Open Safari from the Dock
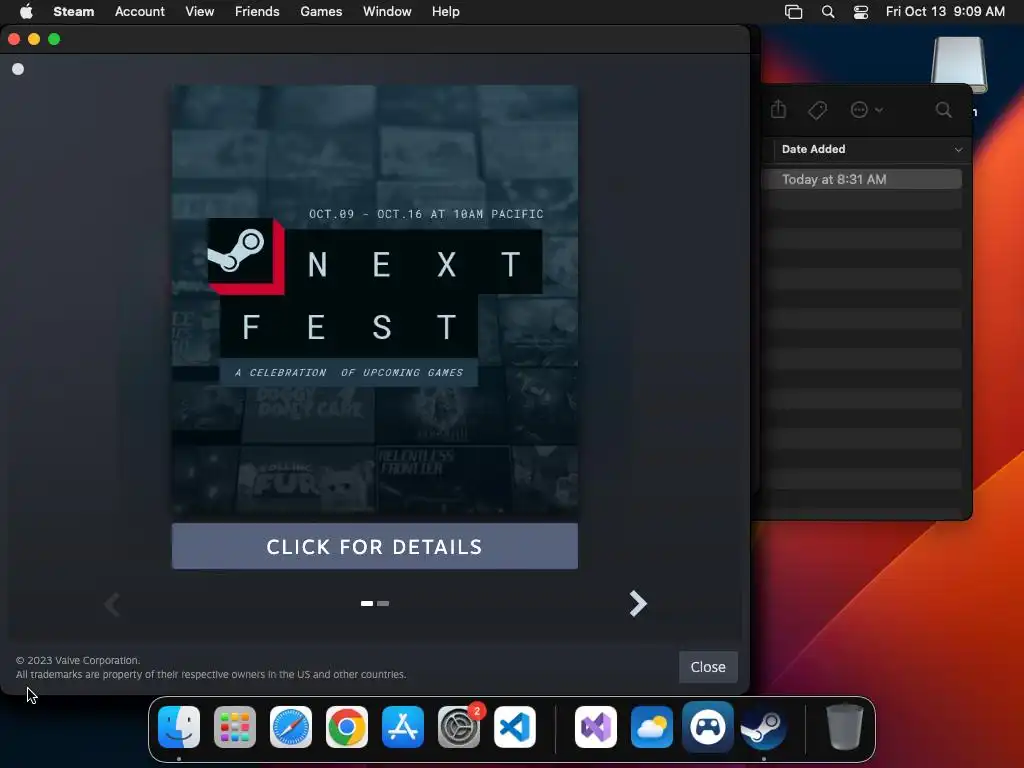The height and width of the screenshot is (768, 1024). (x=291, y=727)
